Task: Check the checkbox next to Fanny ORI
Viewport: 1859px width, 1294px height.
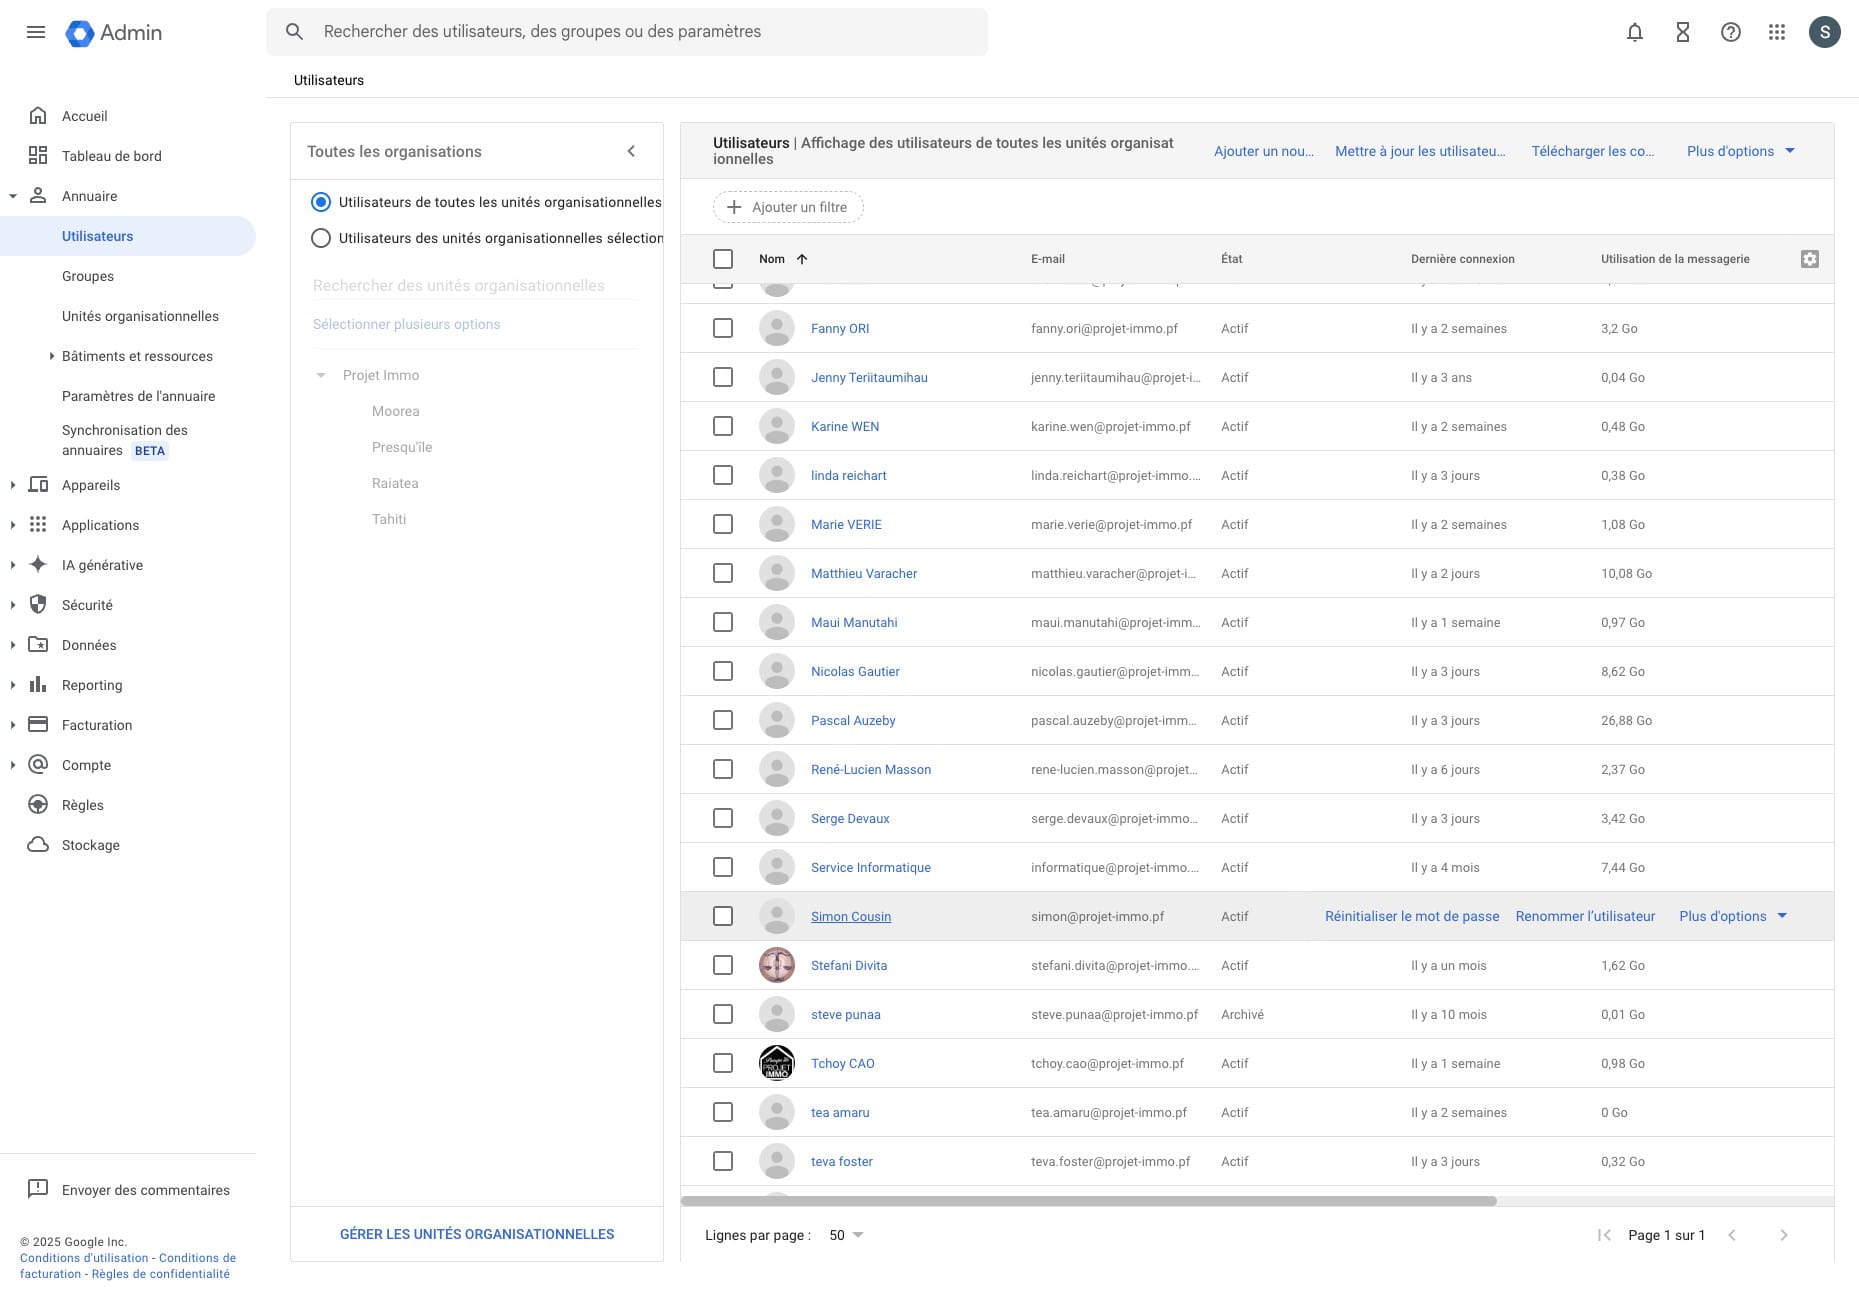Action: [723, 328]
